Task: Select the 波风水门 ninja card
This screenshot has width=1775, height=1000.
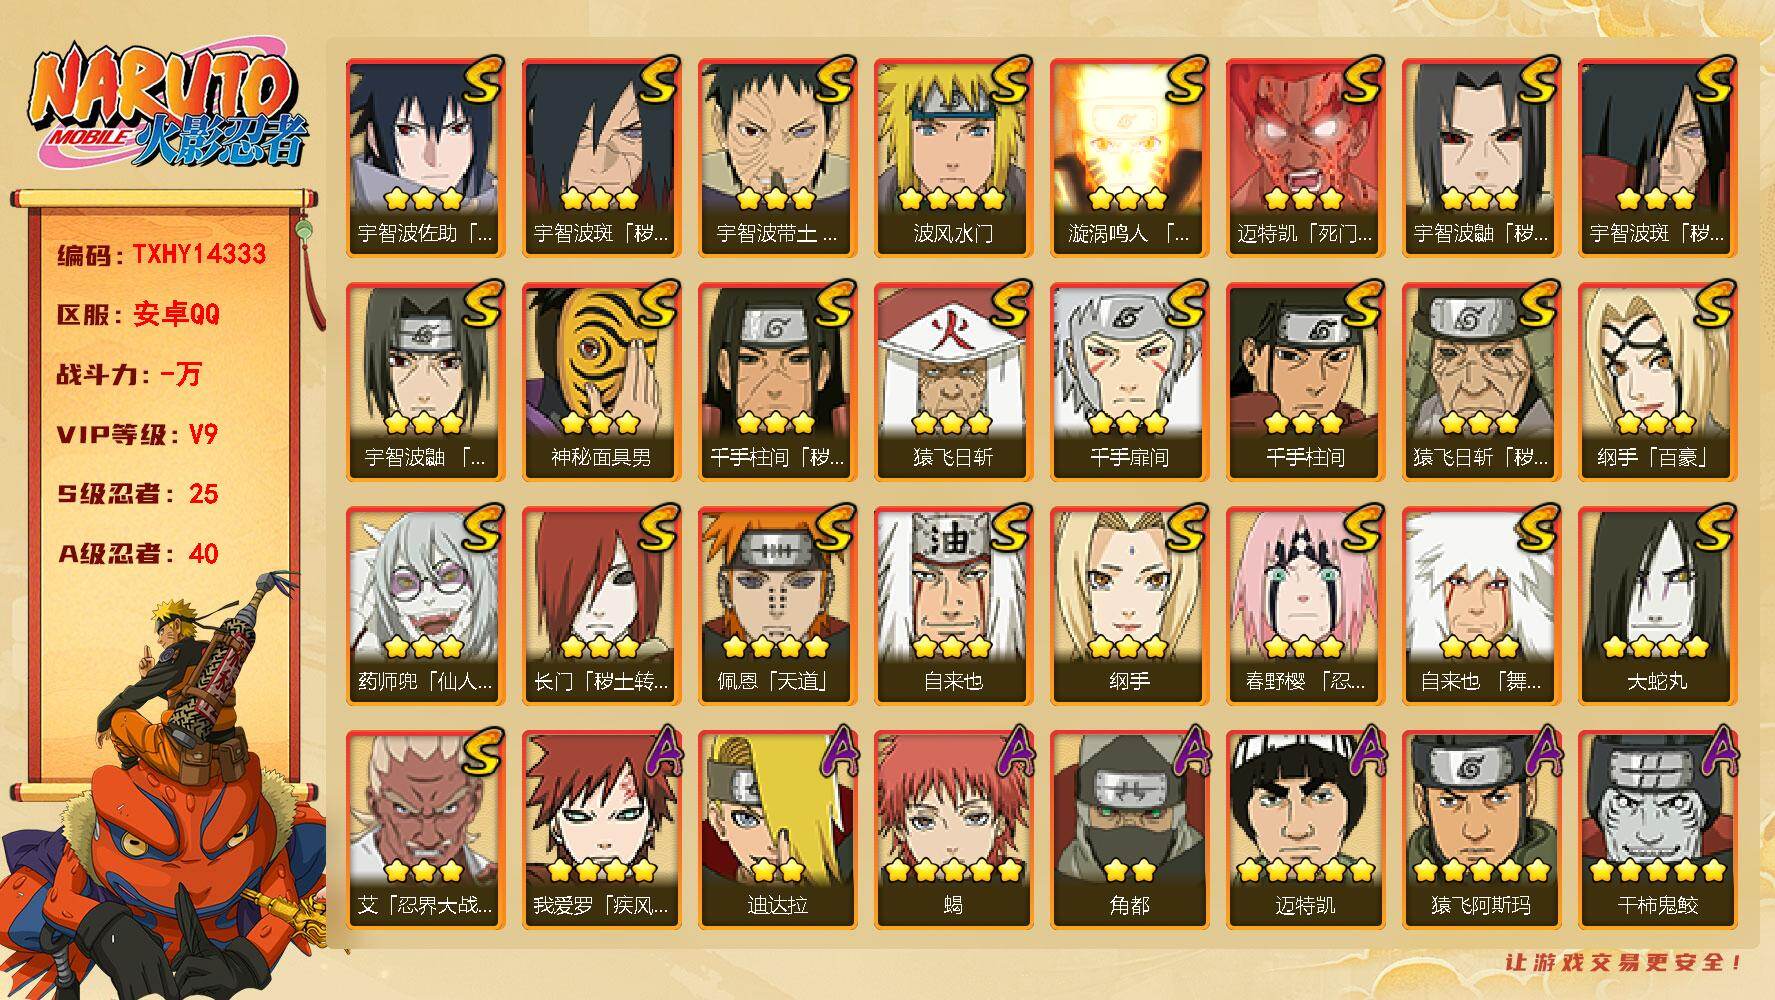Action: coord(953,158)
